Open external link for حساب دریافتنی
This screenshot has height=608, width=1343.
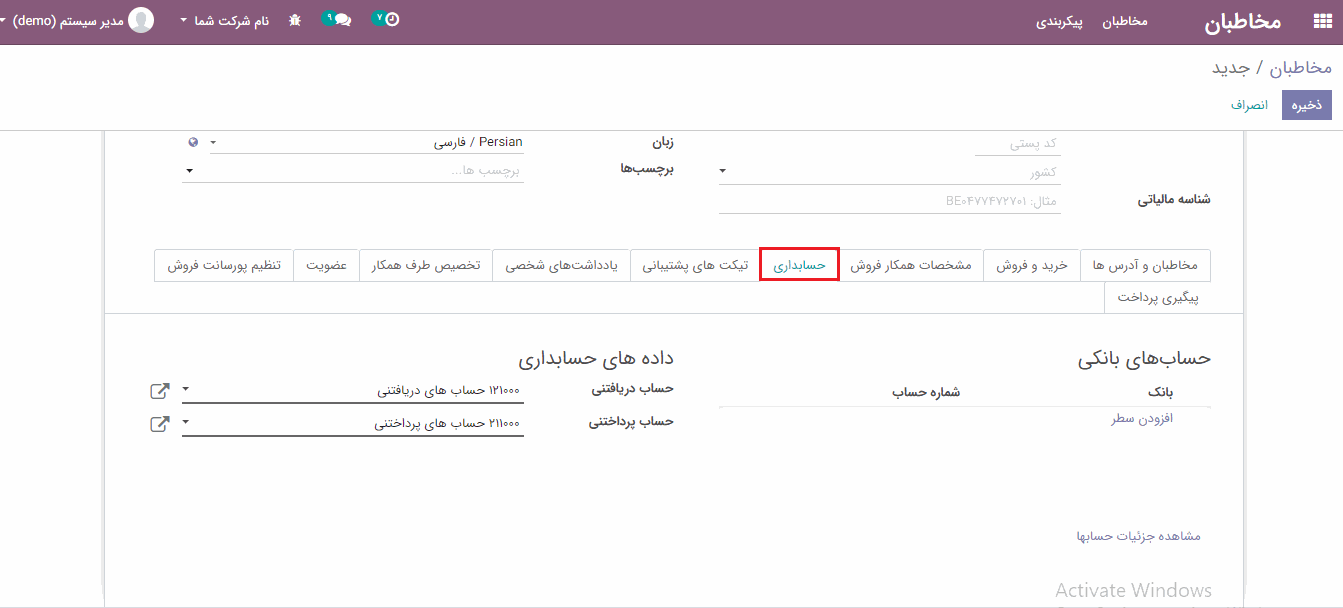click(x=159, y=391)
